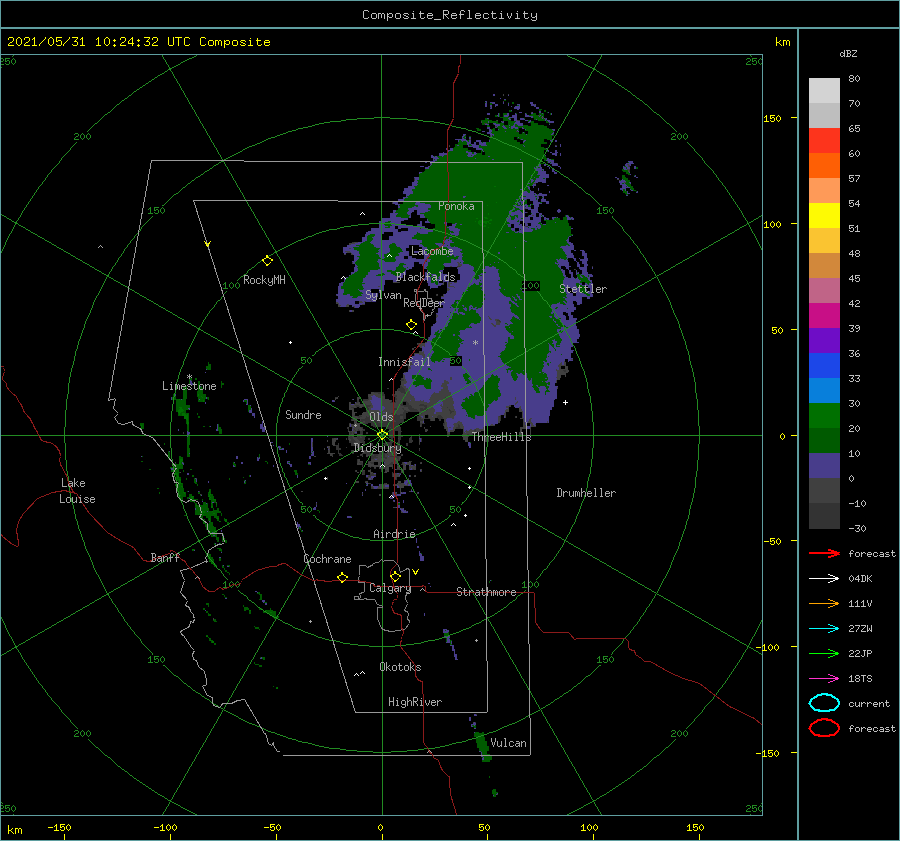Image resolution: width=900 pixels, height=841 pixels.
Task: Click the Cochrane town label
Action: click(327, 559)
